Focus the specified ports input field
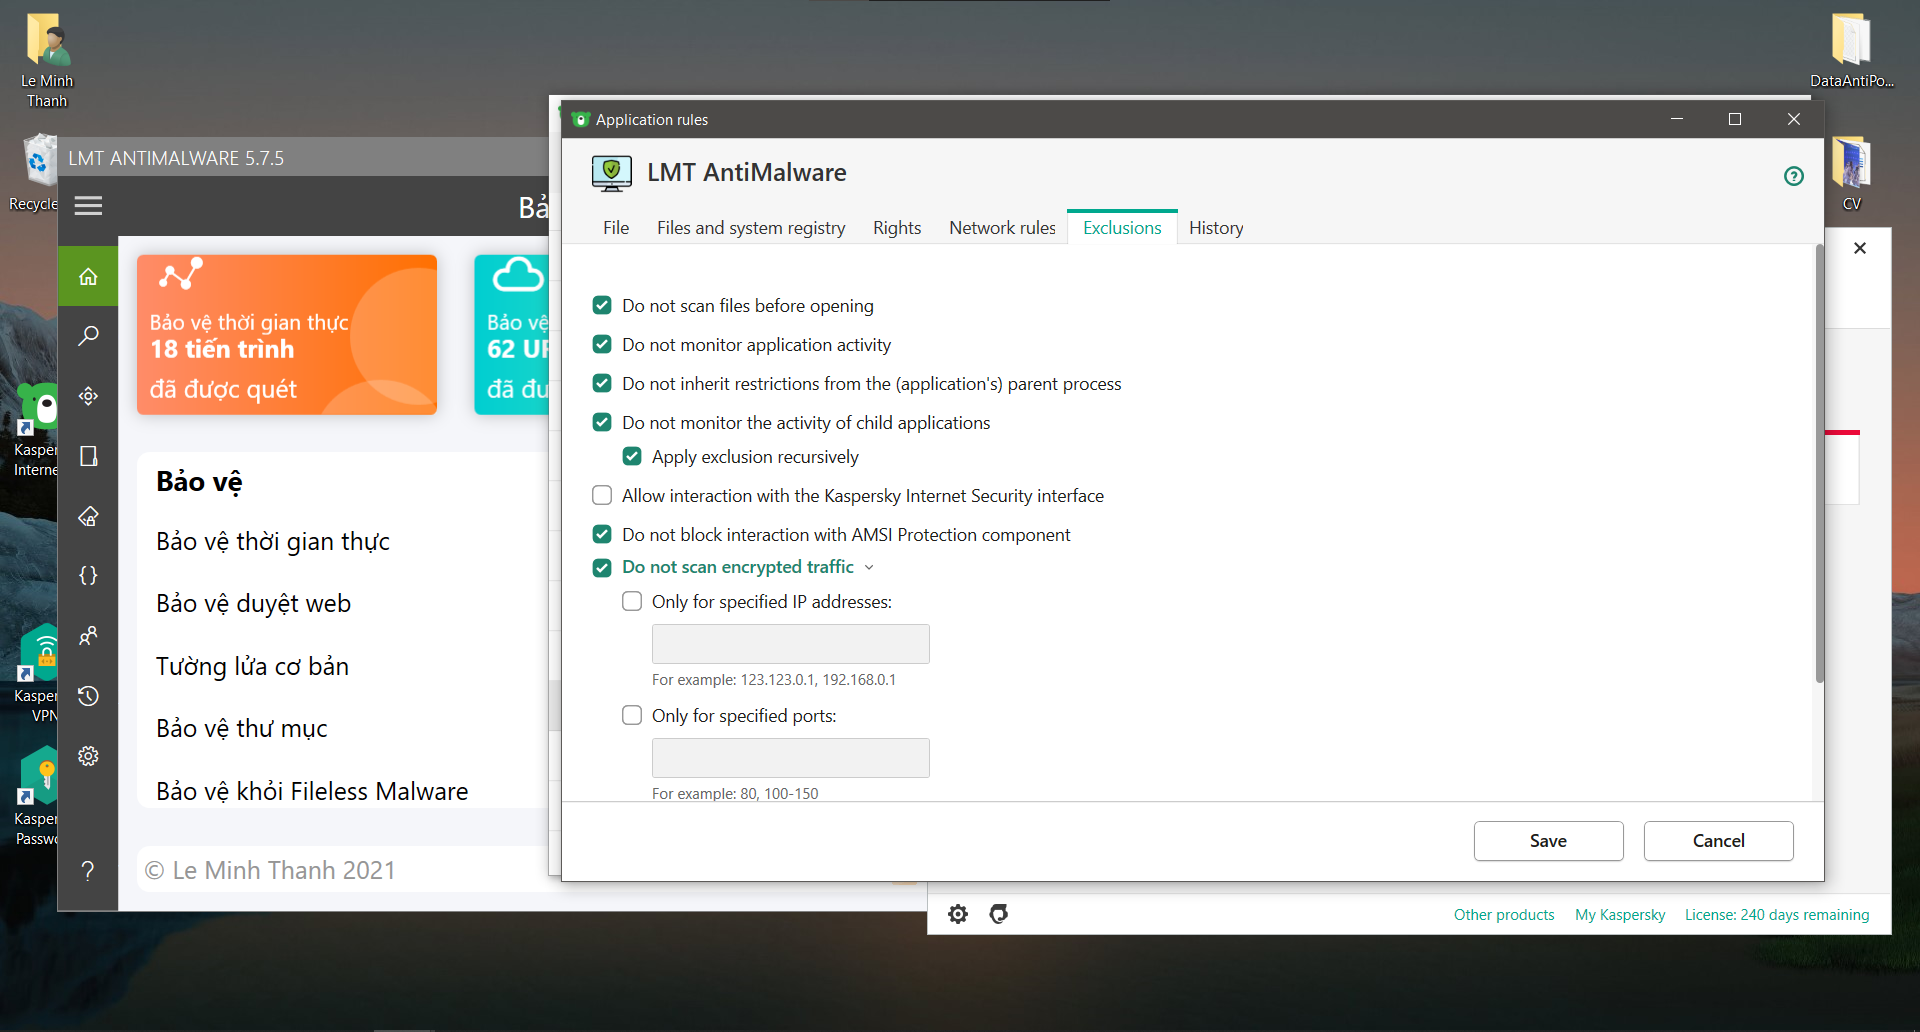This screenshot has height=1032, width=1920. tap(791, 758)
